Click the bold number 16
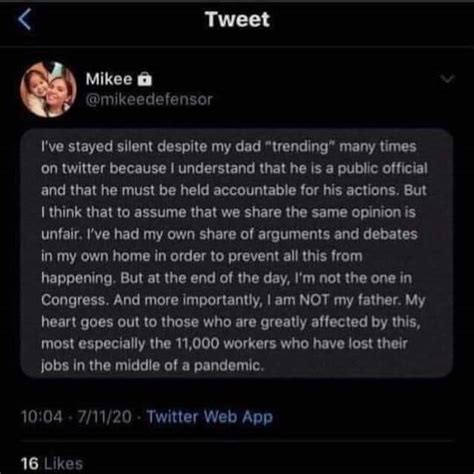Image resolution: width=474 pixels, height=474 pixels. point(30,464)
